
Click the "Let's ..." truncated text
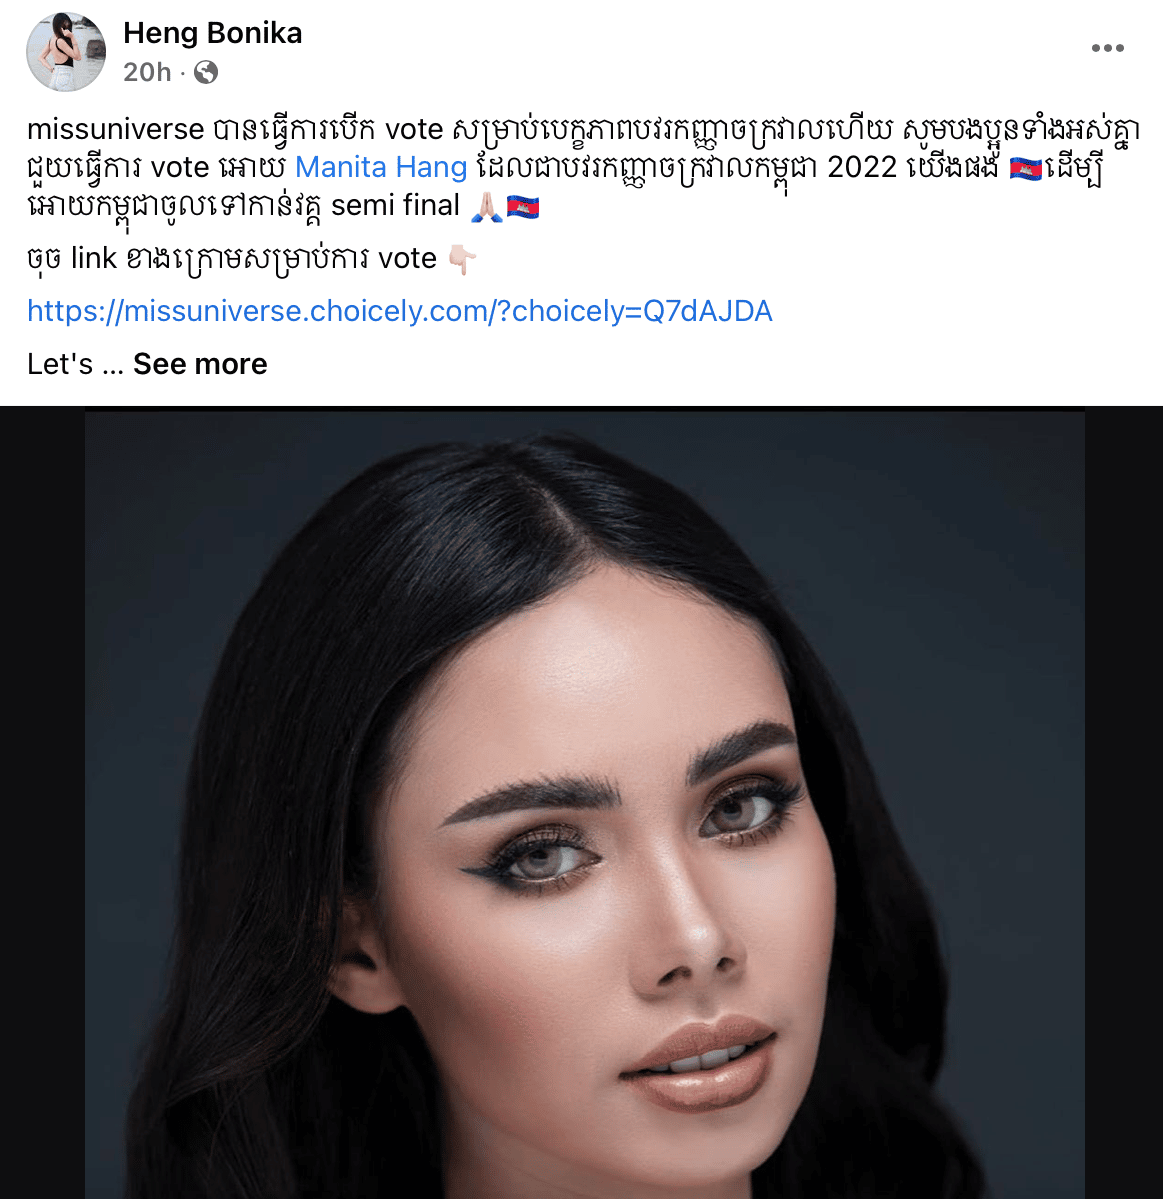click(75, 364)
